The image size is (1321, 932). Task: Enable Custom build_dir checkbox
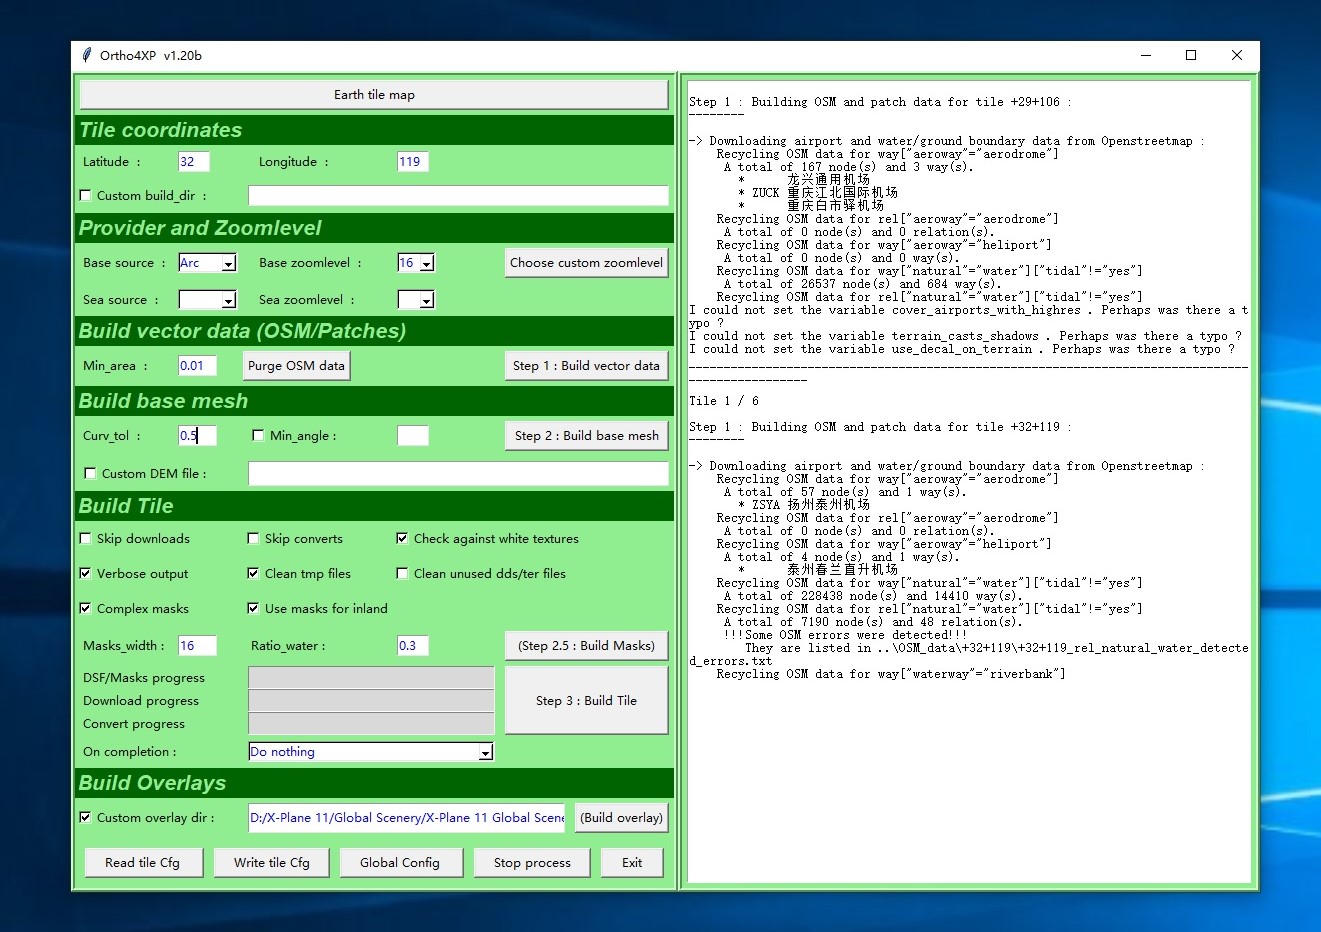(x=86, y=196)
